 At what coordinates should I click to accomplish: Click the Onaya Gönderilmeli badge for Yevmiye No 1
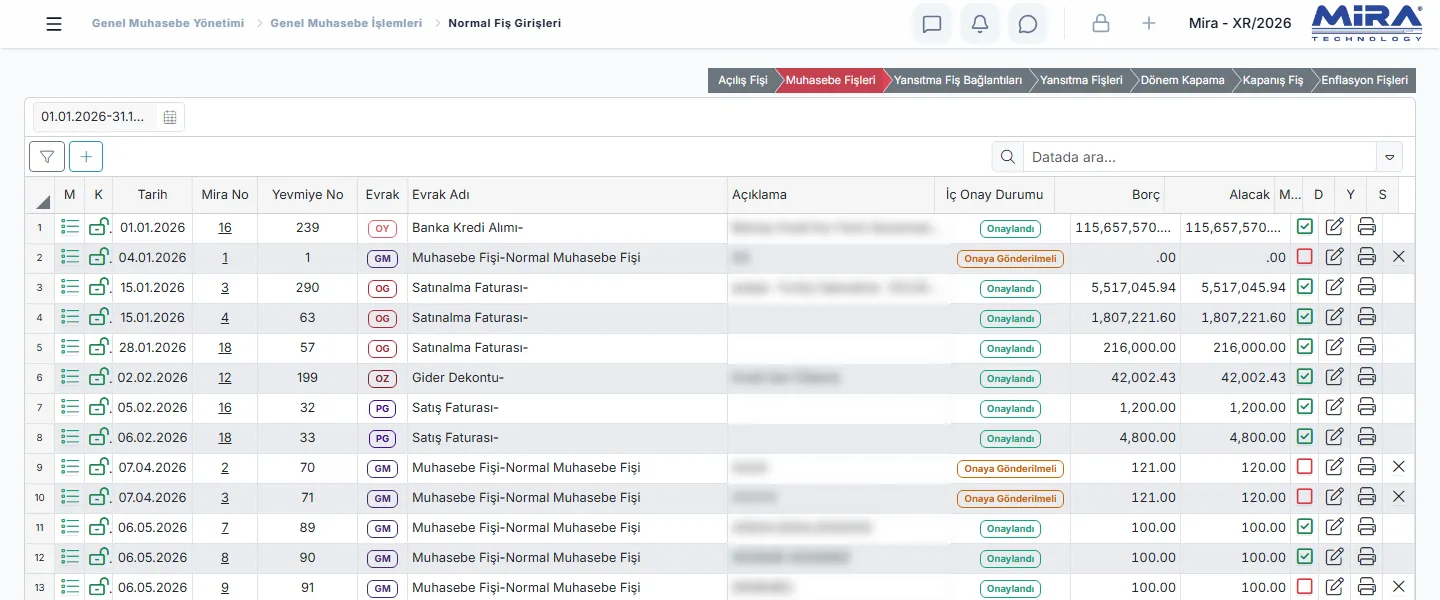[1010, 258]
